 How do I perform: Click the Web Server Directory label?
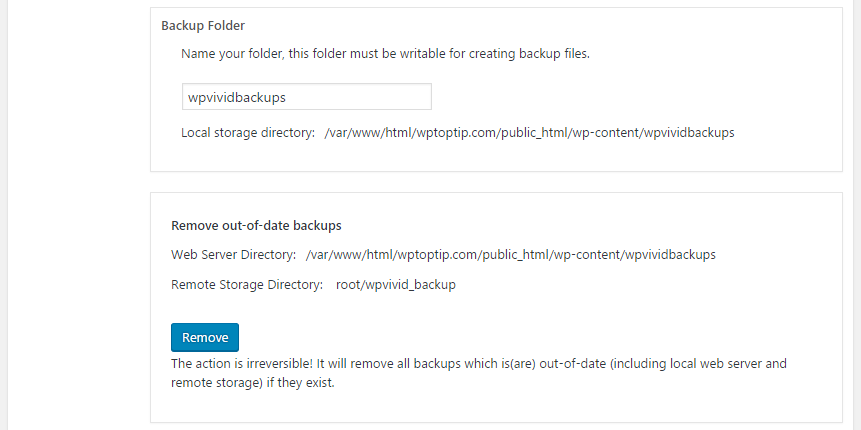click(x=234, y=255)
